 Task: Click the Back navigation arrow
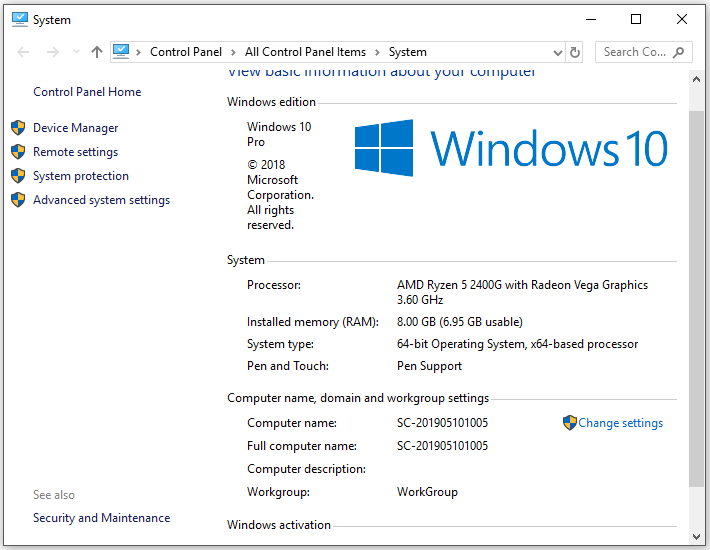coord(23,52)
